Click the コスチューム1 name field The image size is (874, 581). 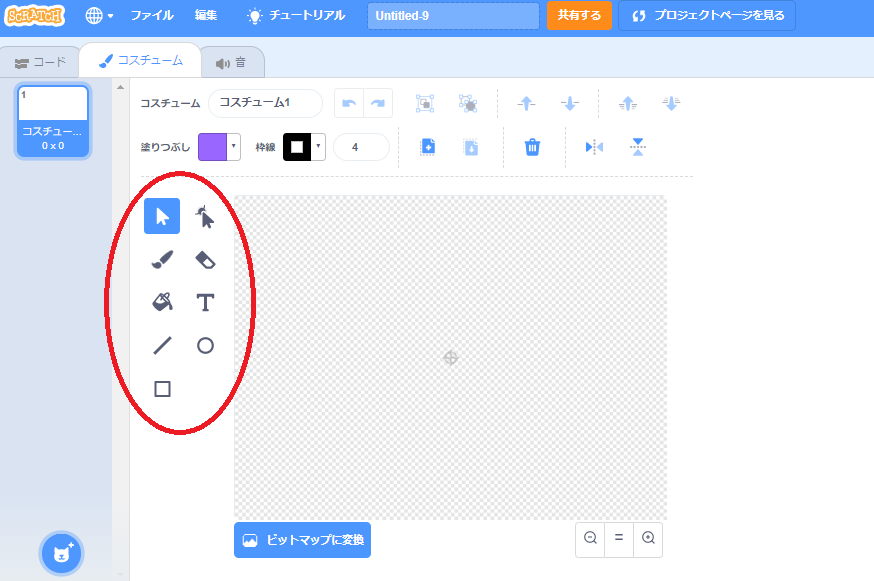(x=265, y=103)
